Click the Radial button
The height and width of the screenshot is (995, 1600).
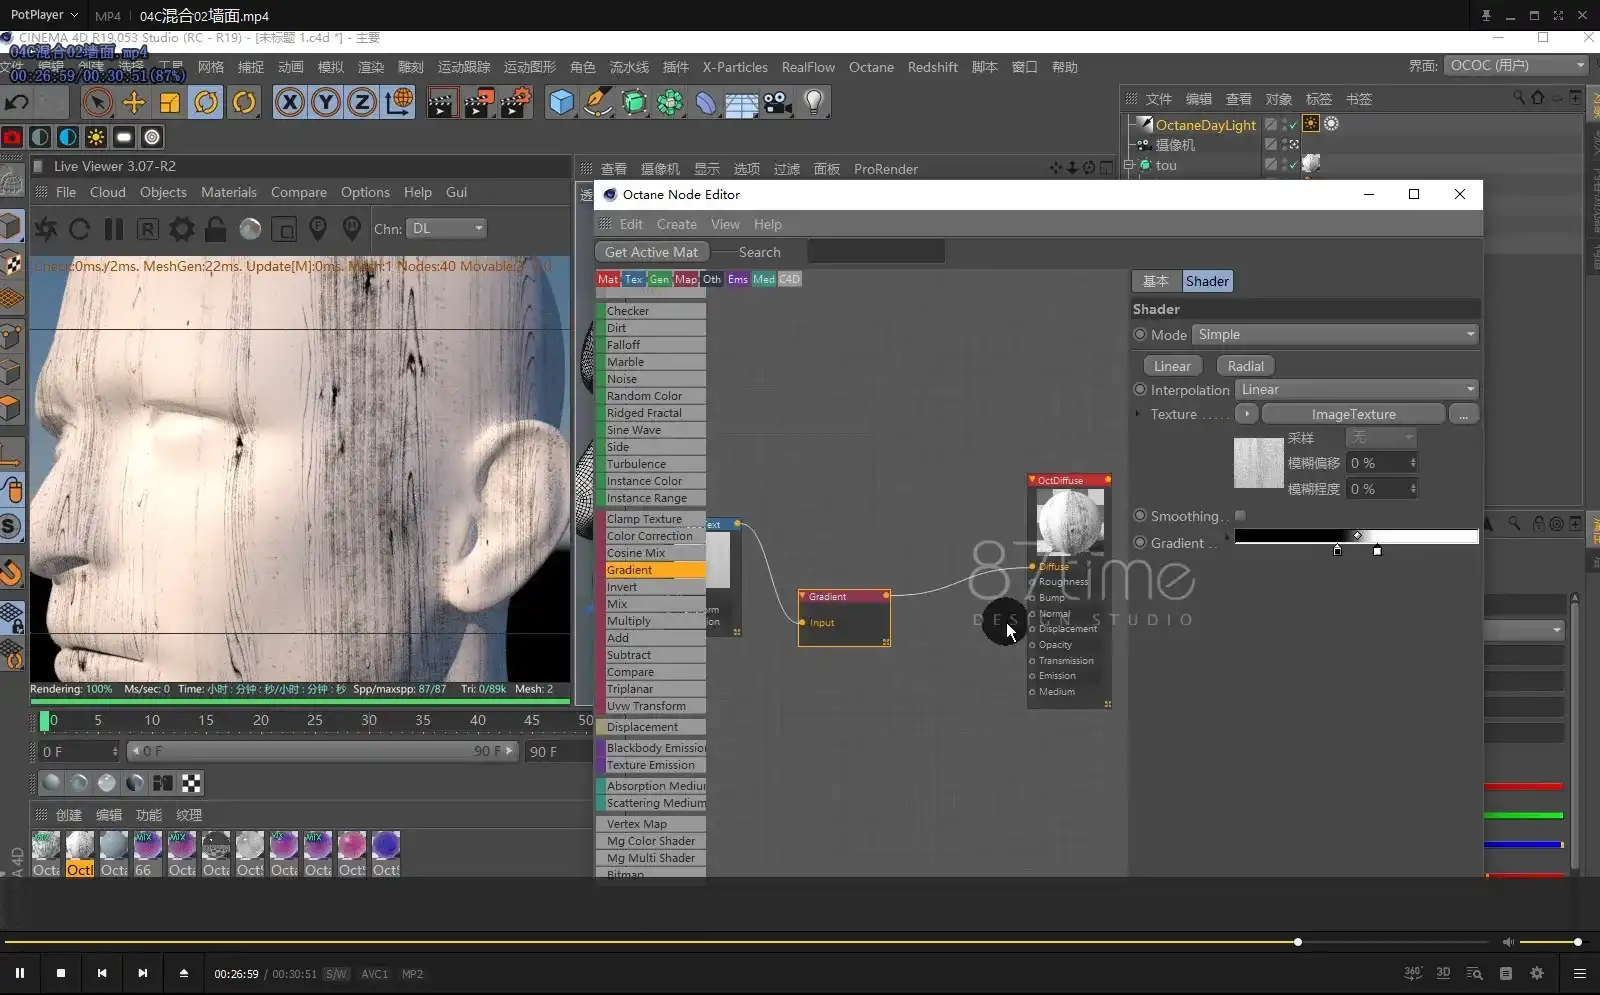[x=1244, y=365]
